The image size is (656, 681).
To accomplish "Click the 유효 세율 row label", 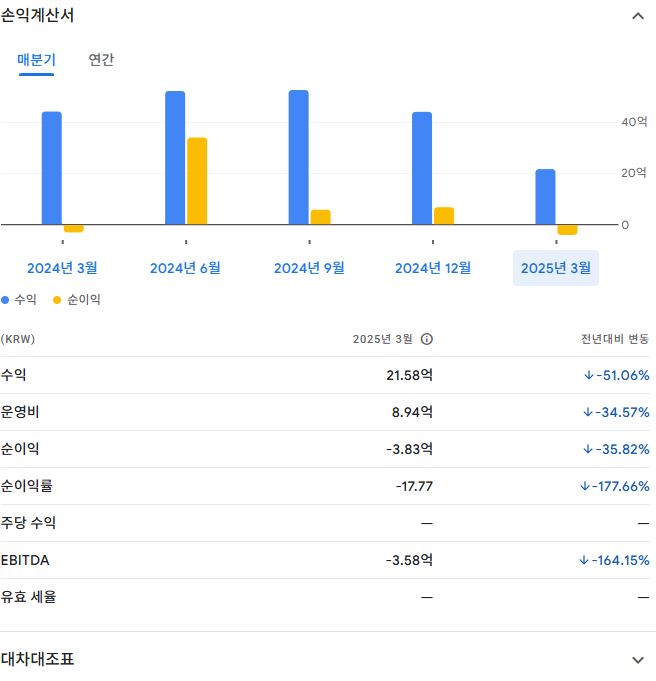I will pyautogui.click(x=28, y=597).
